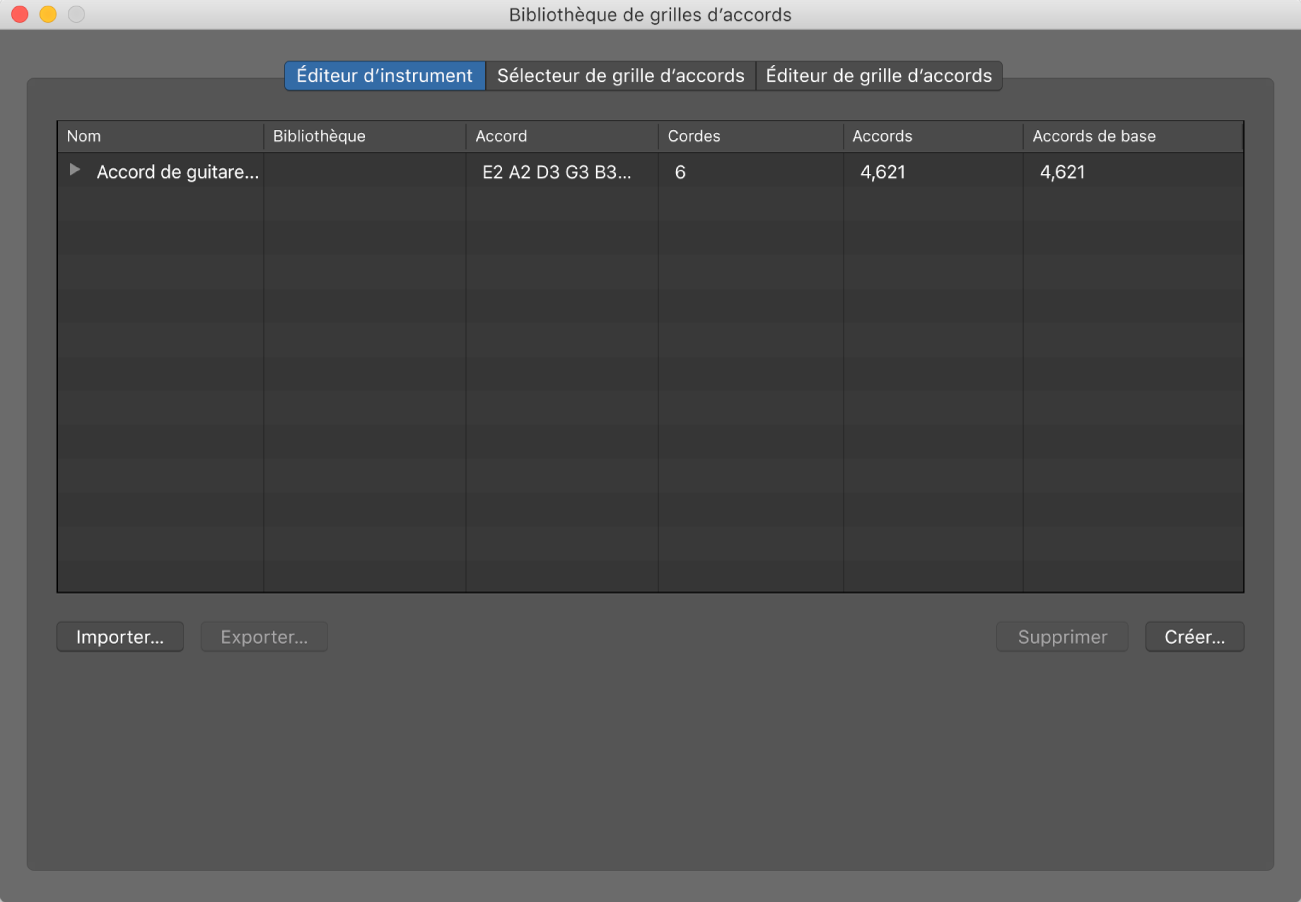The height and width of the screenshot is (902, 1301).
Task: Open the Éditeur de grille d'accords tab
Action: pos(878,76)
